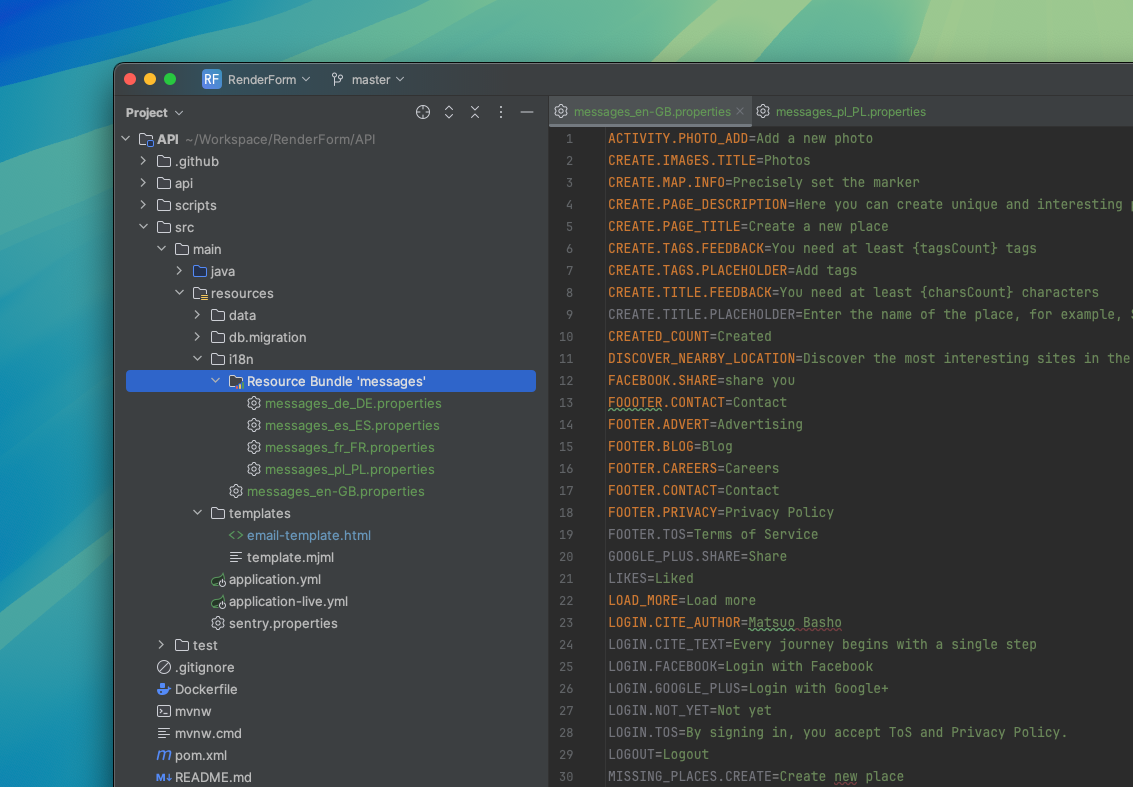Select the messages_en-GB.properties editor tab
This screenshot has height=787, width=1133.
coord(651,111)
